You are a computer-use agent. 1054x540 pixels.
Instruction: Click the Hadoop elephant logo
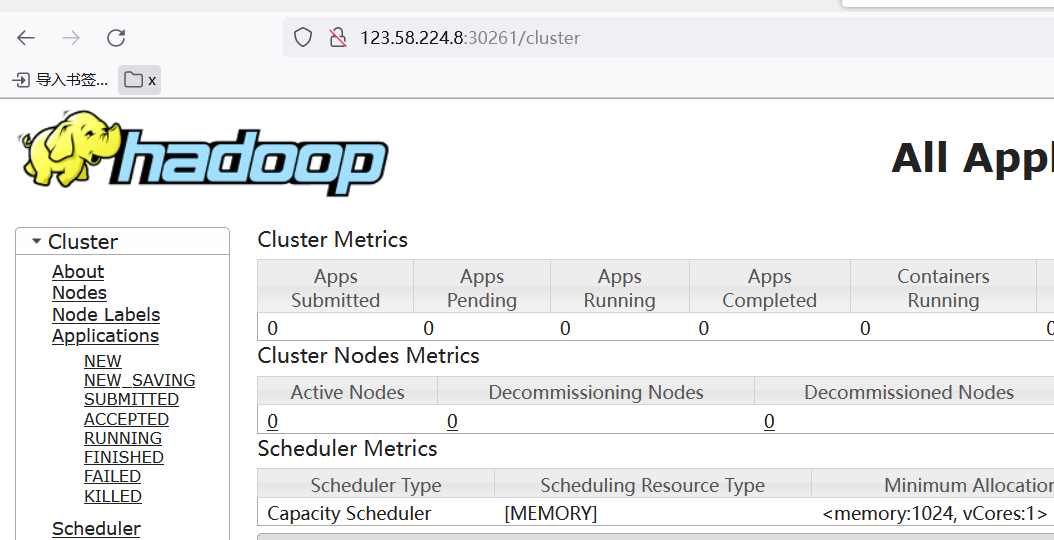(204, 153)
